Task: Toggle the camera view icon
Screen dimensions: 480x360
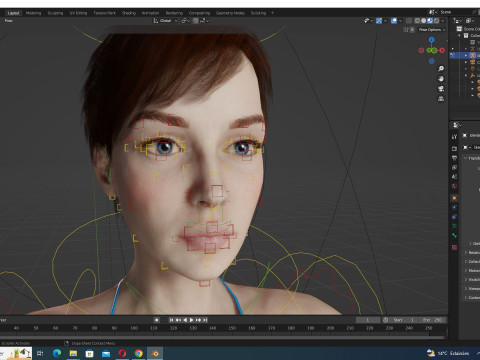Action: point(441,89)
